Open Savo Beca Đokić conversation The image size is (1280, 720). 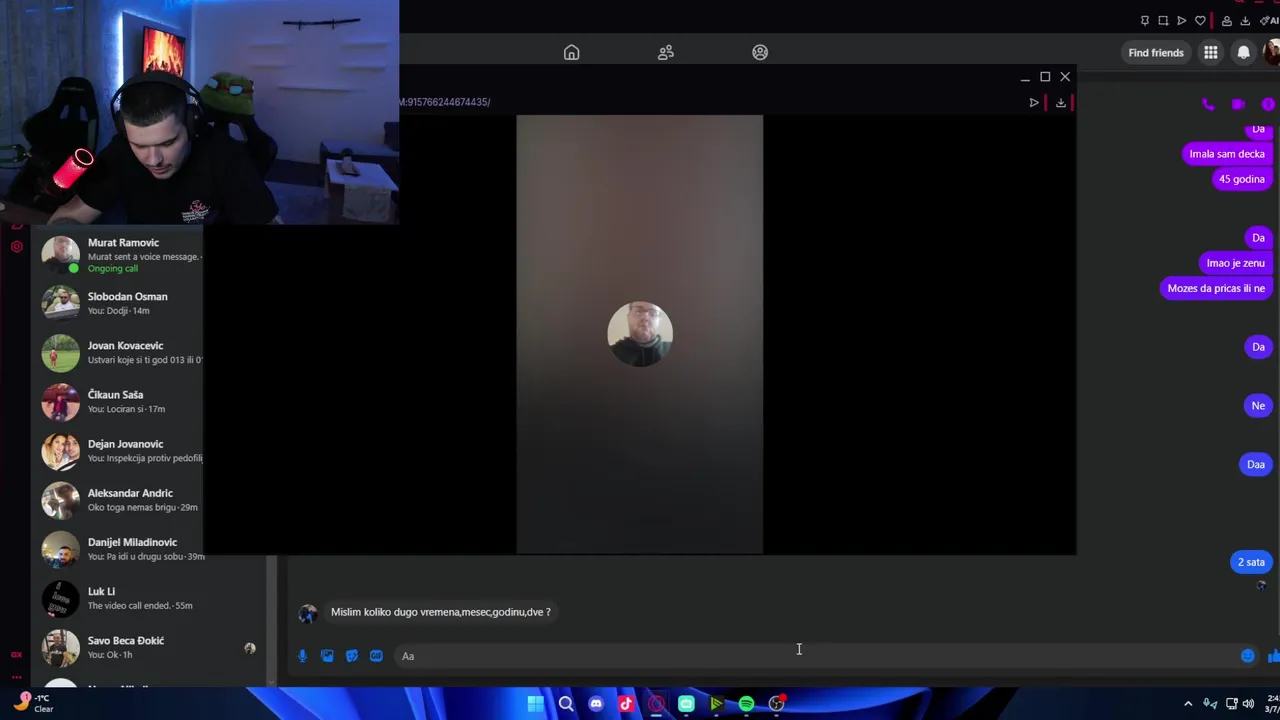point(150,646)
